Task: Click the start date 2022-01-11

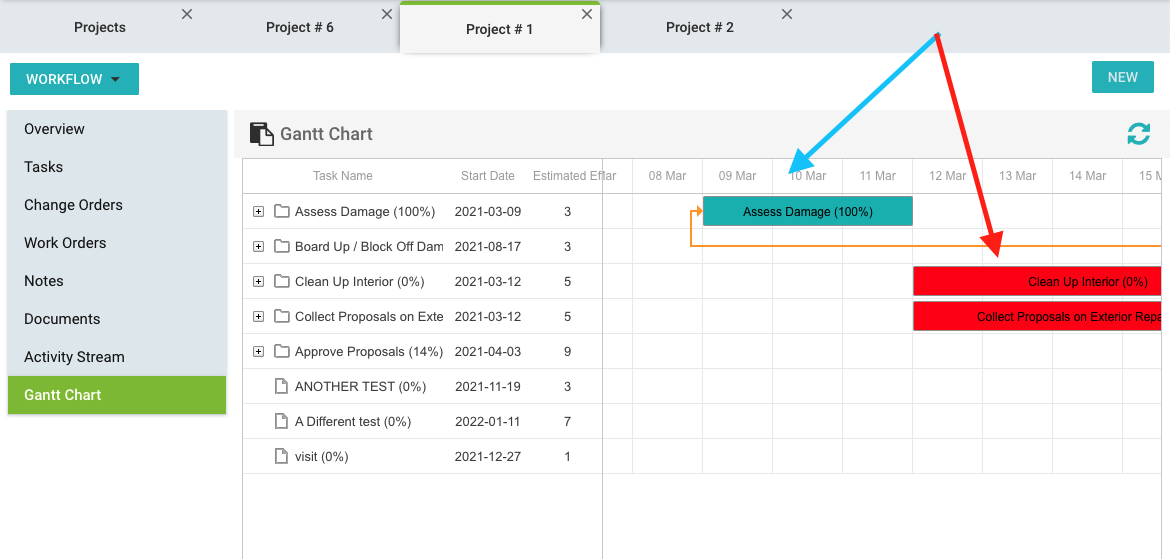Action: (x=488, y=422)
